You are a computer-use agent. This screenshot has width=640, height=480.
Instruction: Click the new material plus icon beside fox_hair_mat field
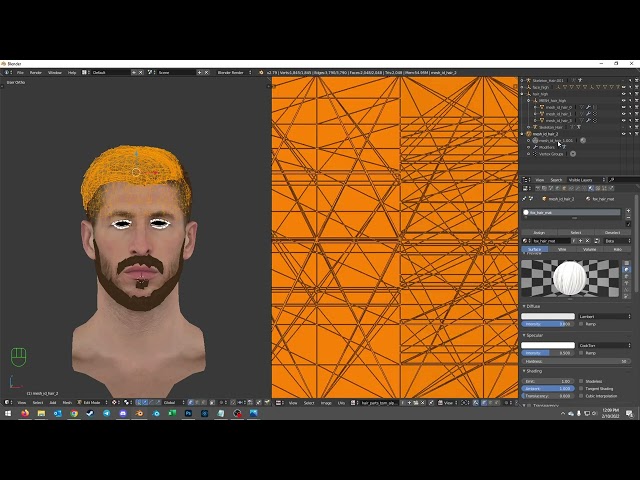pyautogui.click(x=580, y=241)
